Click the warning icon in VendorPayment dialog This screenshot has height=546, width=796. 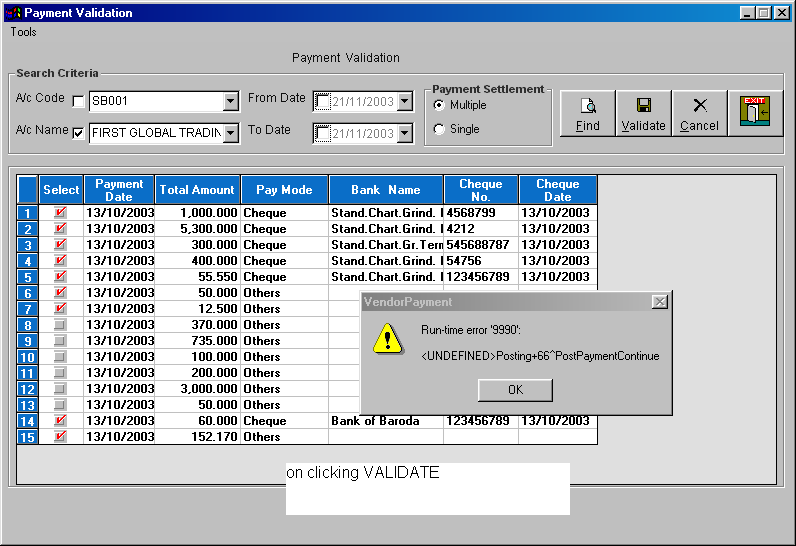(x=388, y=338)
